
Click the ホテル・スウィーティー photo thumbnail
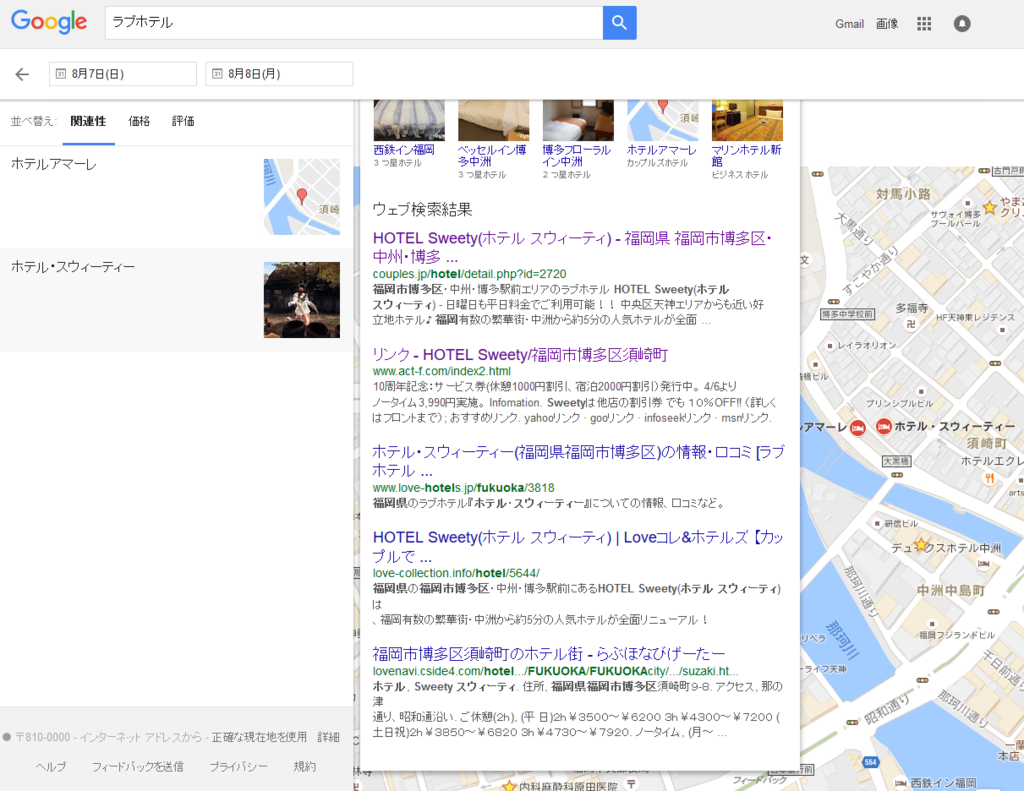(302, 300)
